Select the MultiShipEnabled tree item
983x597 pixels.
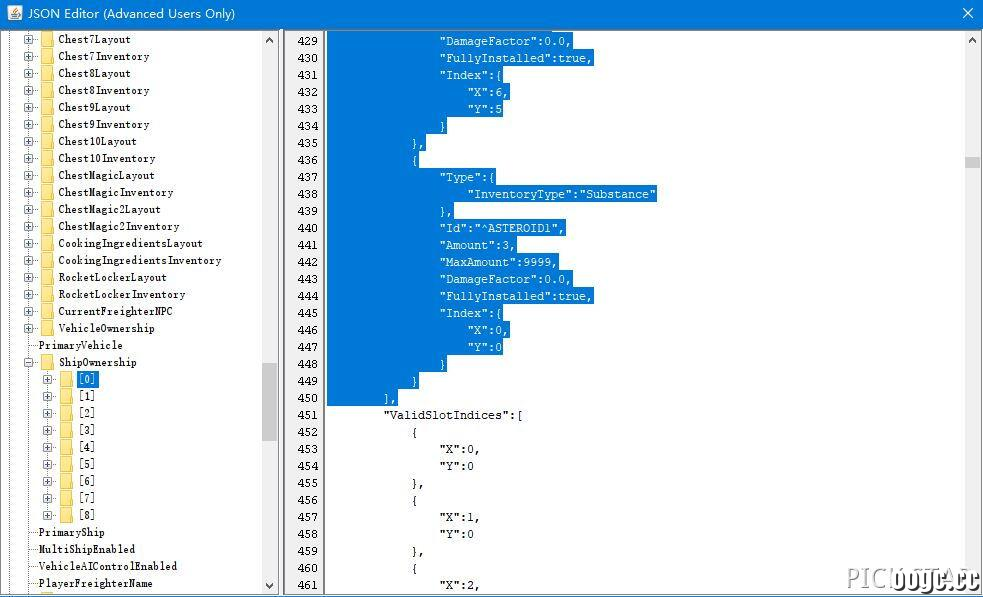[87, 549]
